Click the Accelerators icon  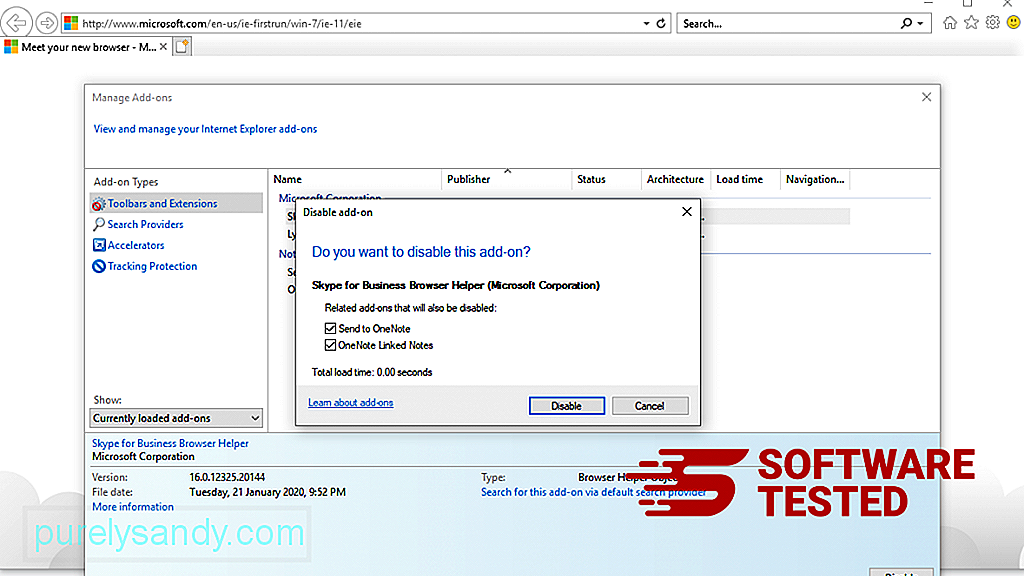tap(99, 246)
